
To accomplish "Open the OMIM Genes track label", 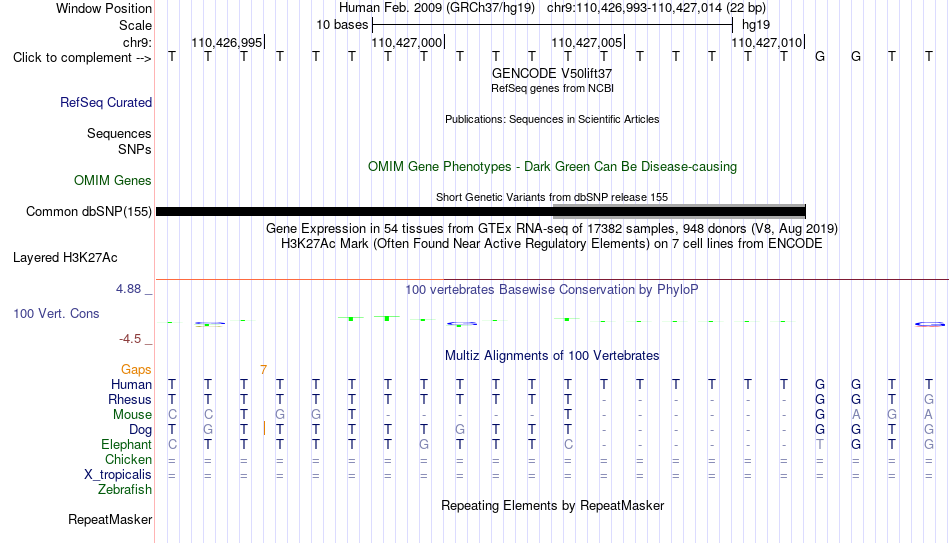I will coord(113,181).
